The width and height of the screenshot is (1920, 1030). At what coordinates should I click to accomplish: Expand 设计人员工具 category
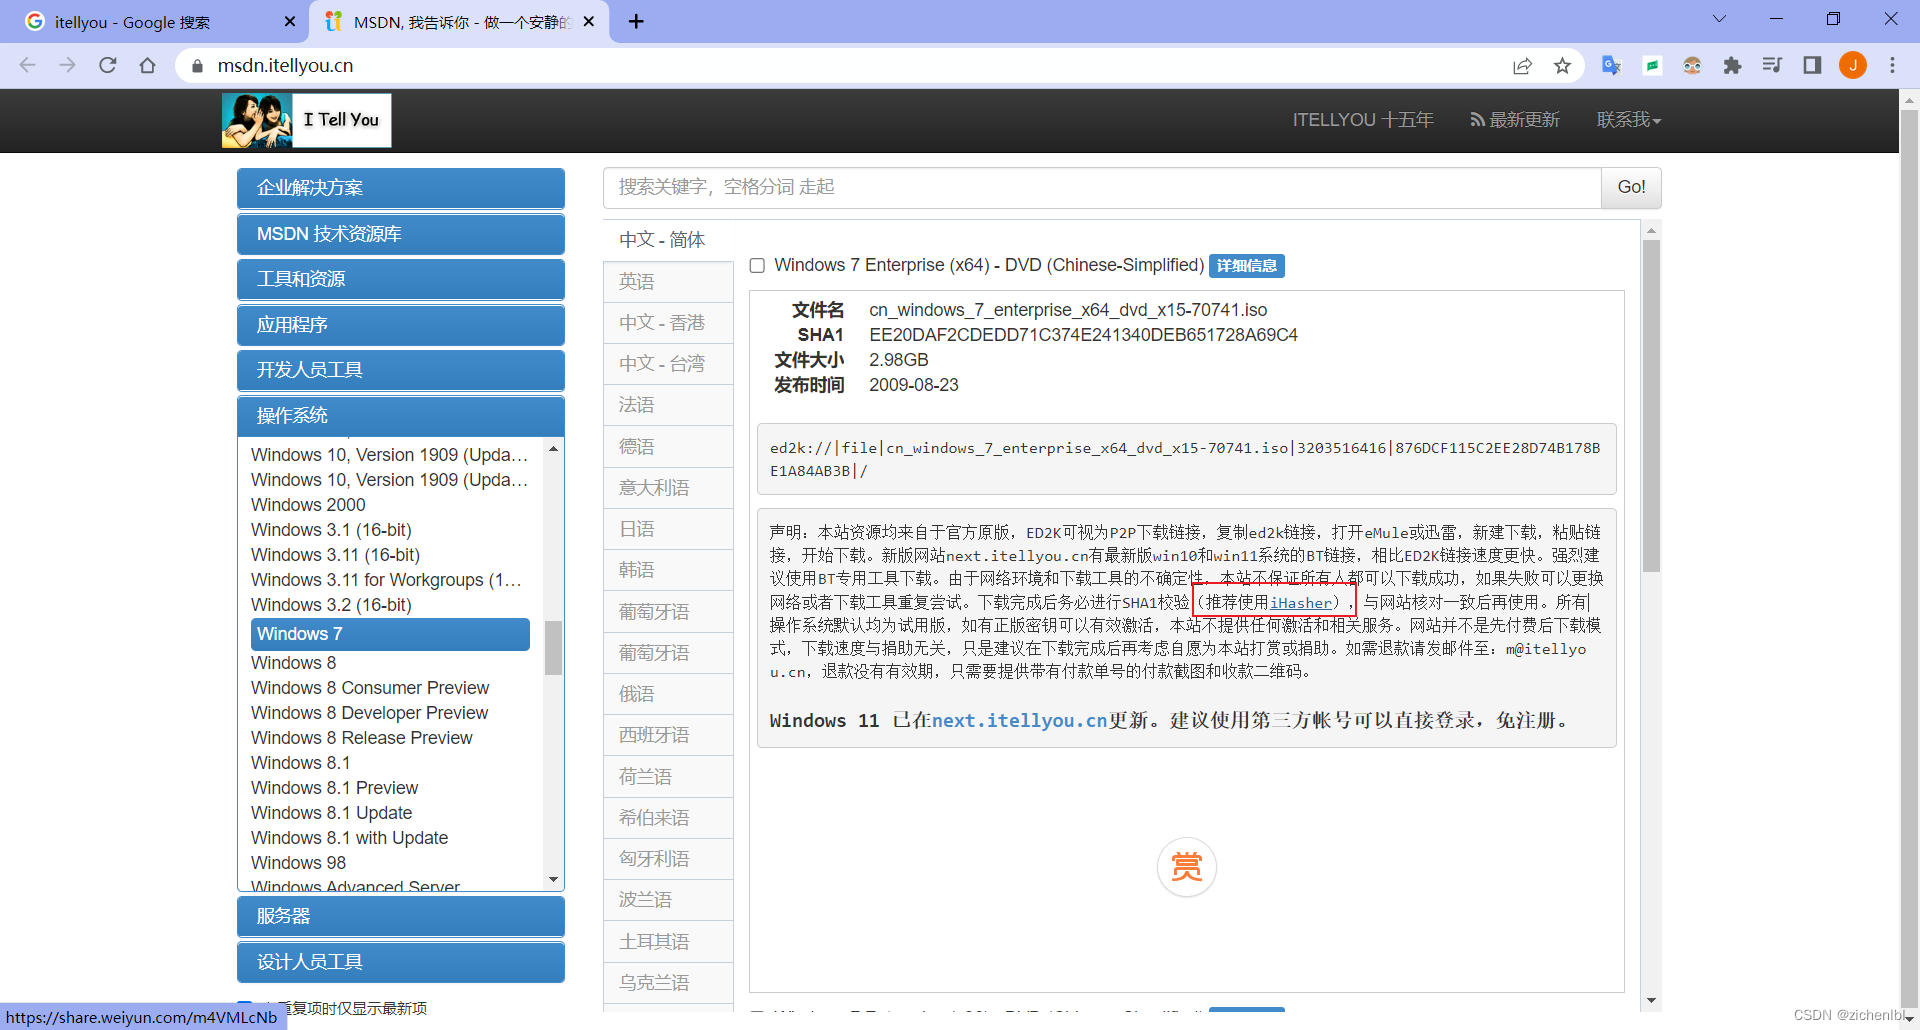point(401,962)
